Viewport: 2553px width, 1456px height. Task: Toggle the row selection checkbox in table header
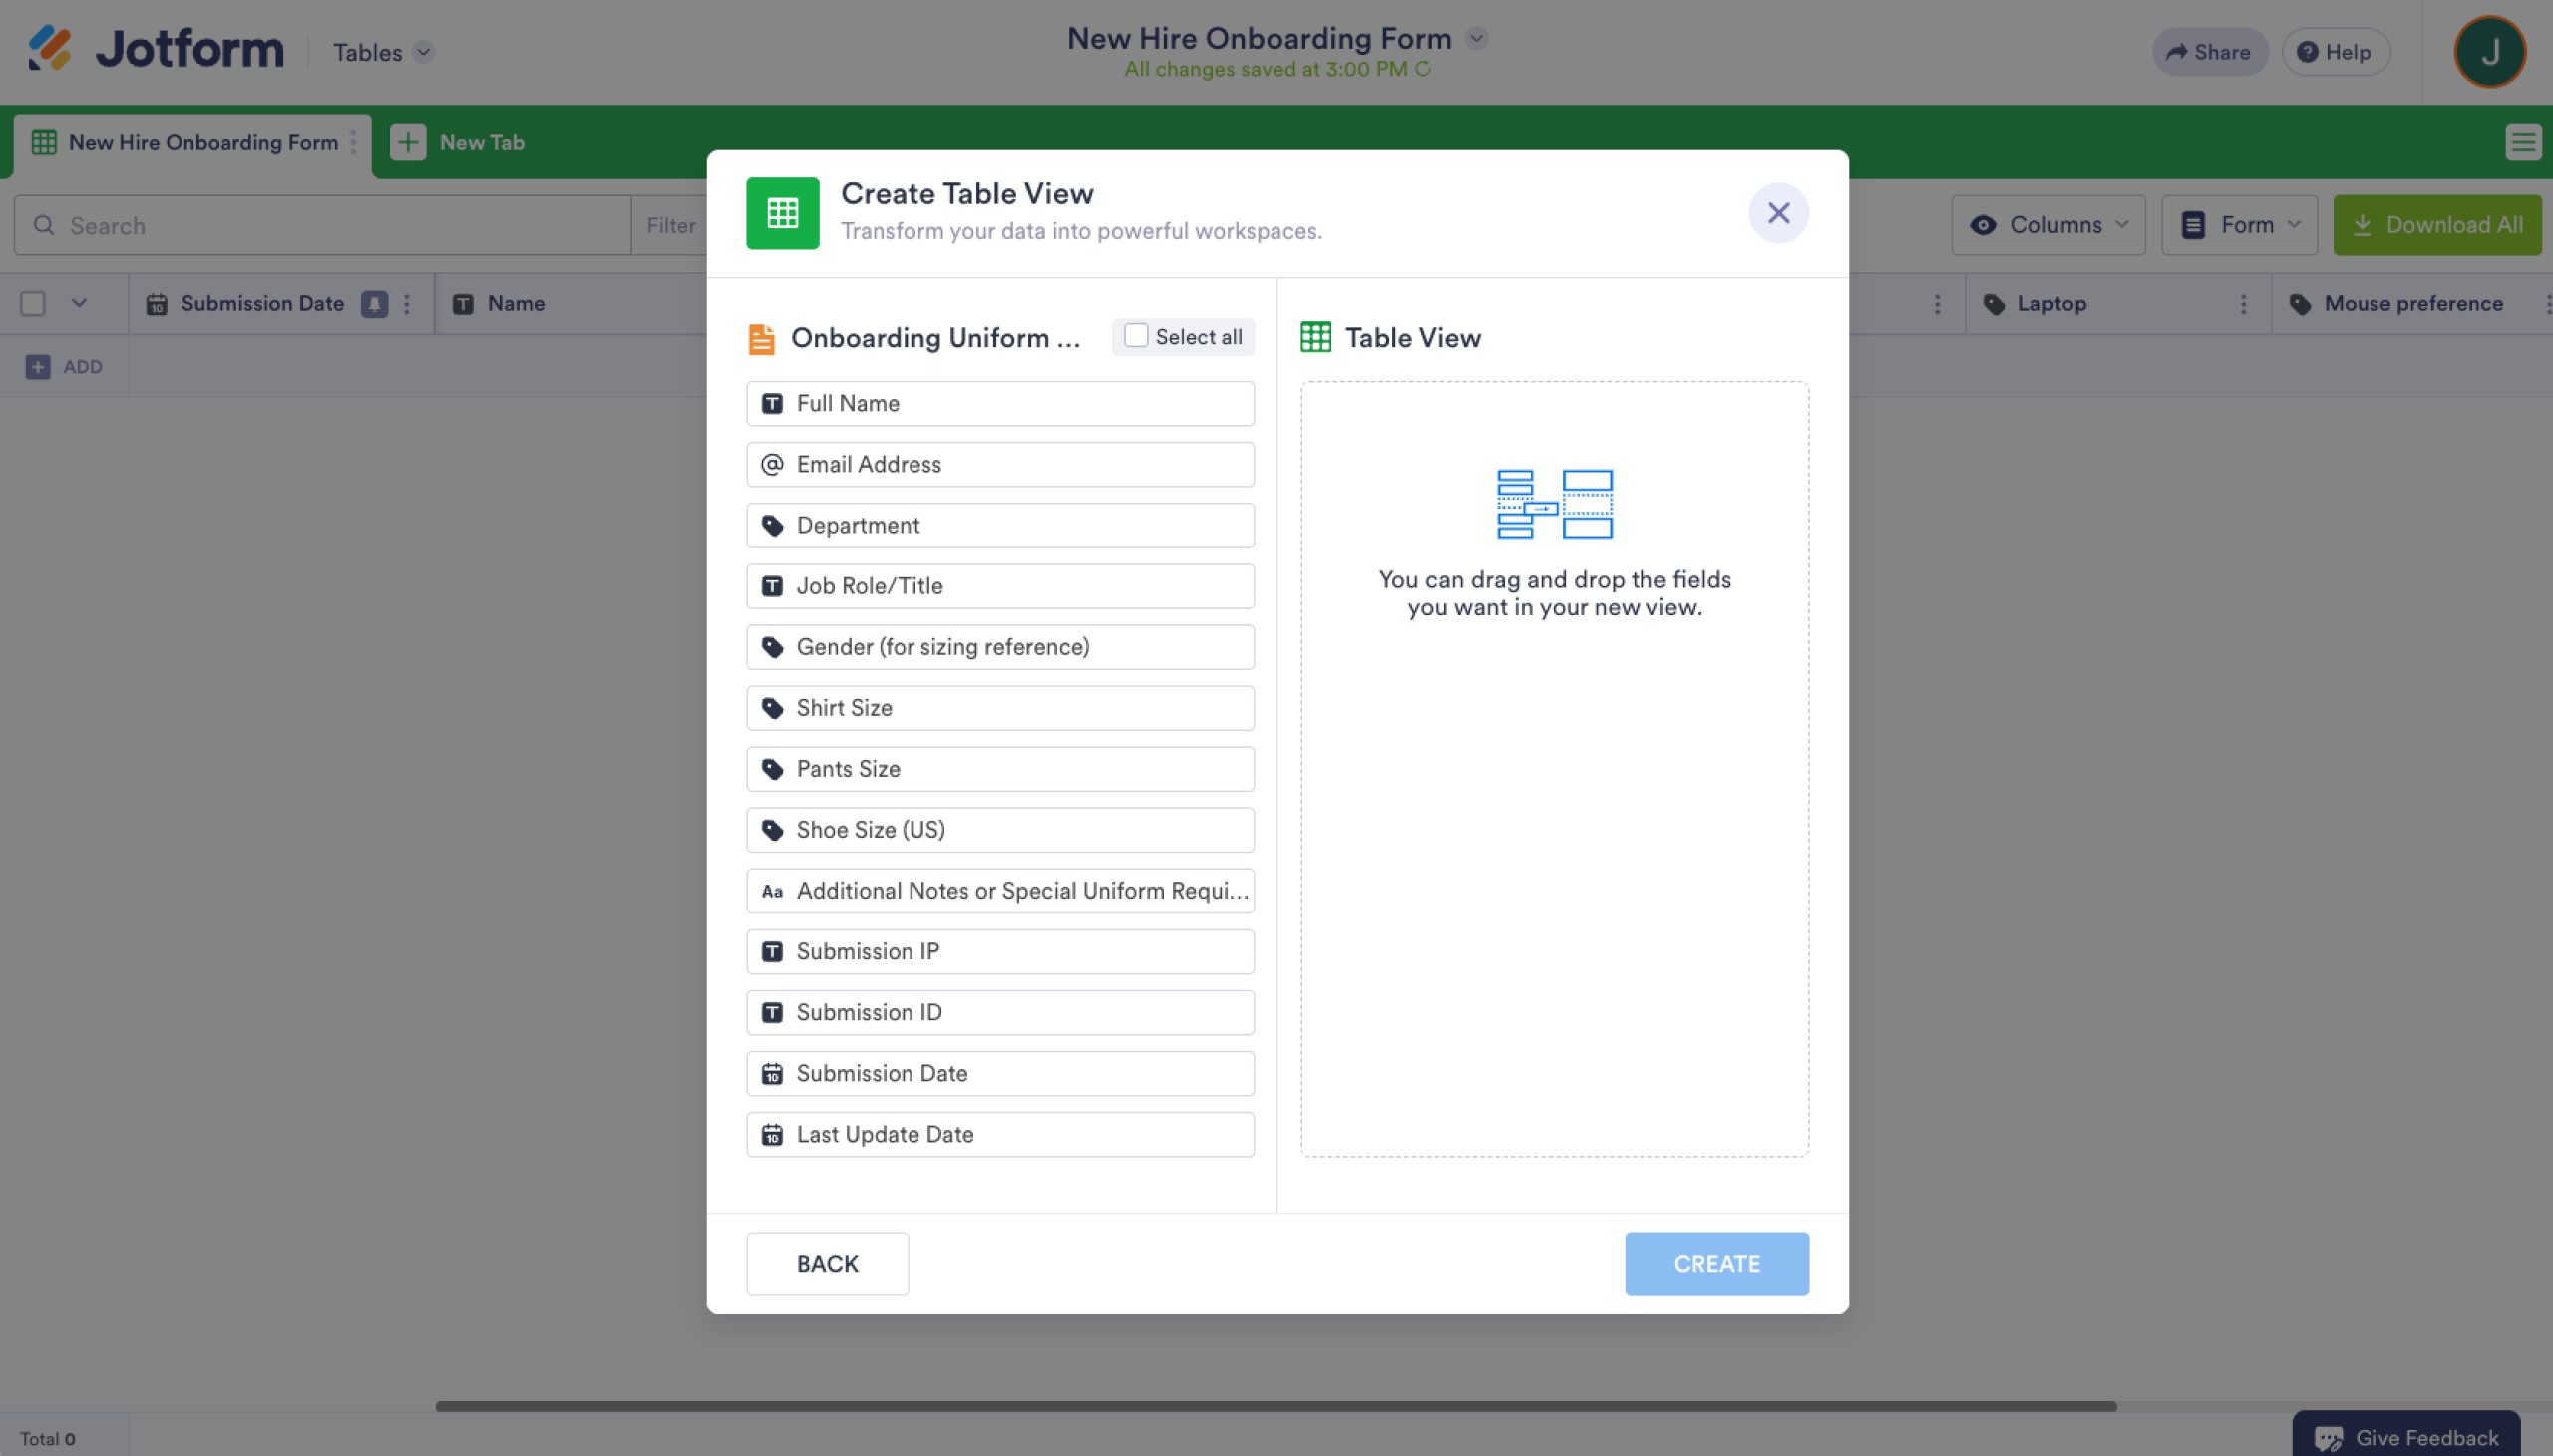pos(33,302)
